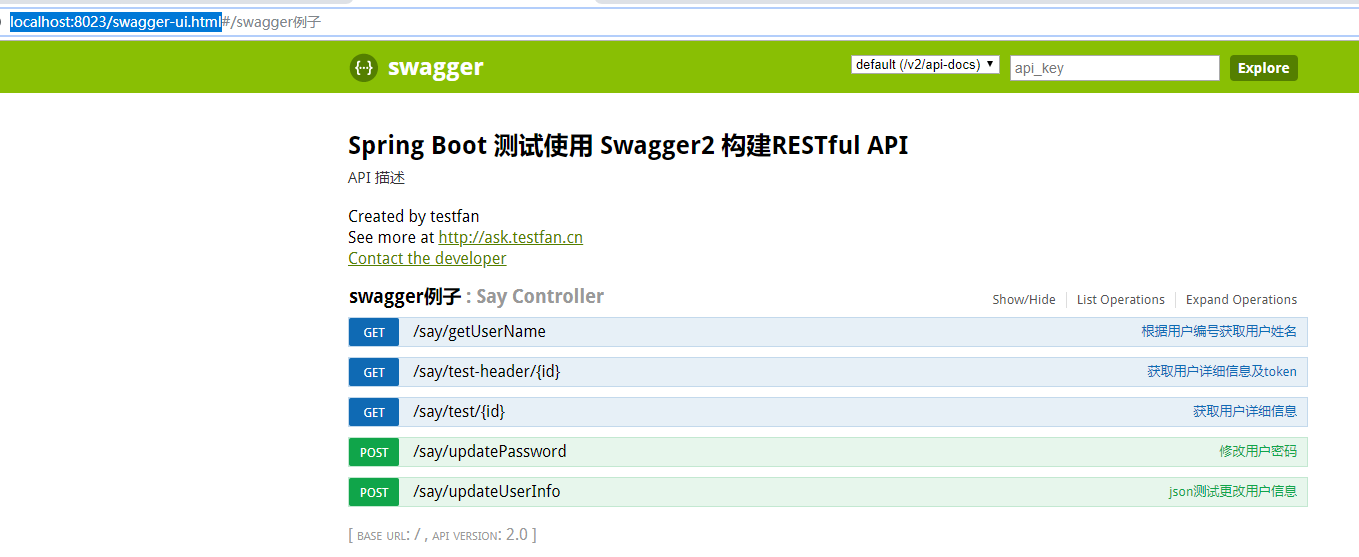Screen dimensions: 1359x557
Task: Open the http://ask.testfan.cn link
Action: tap(510, 237)
